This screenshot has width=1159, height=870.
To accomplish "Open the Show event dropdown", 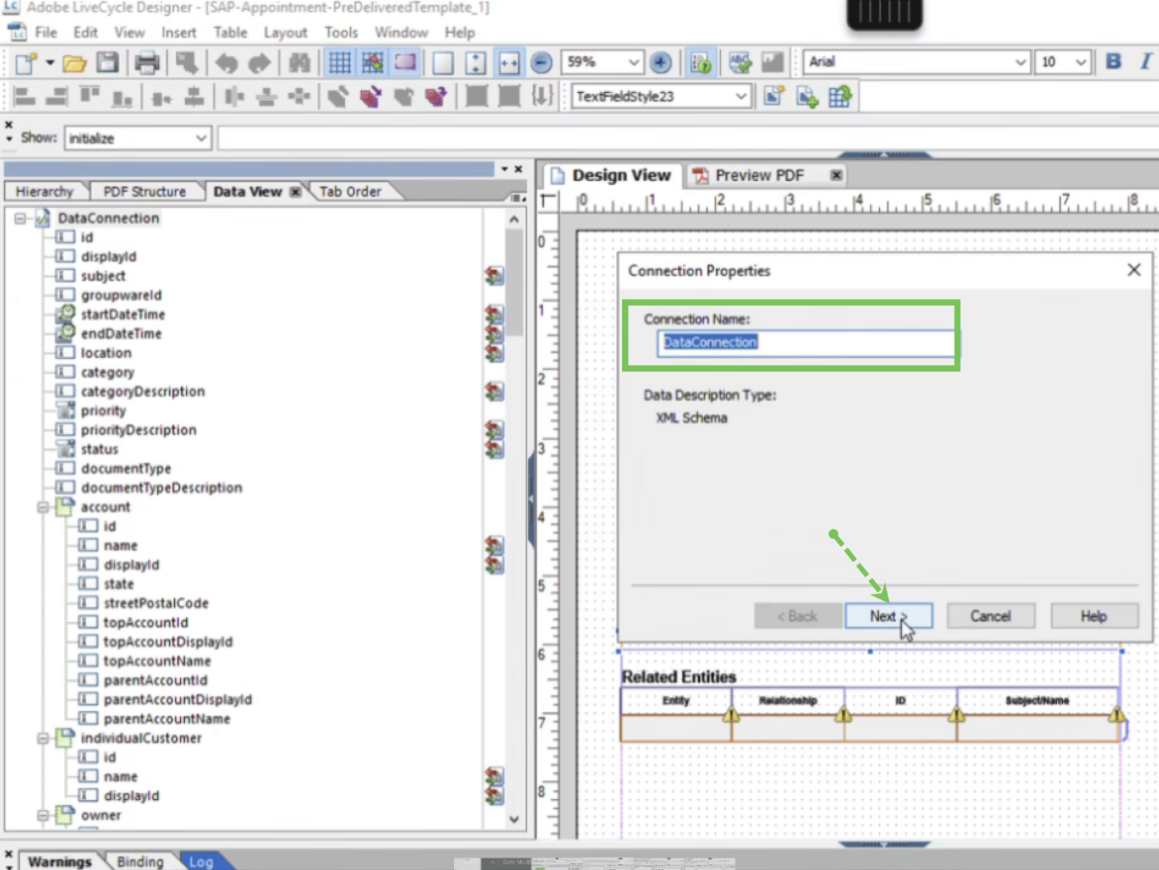I will 201,138.
